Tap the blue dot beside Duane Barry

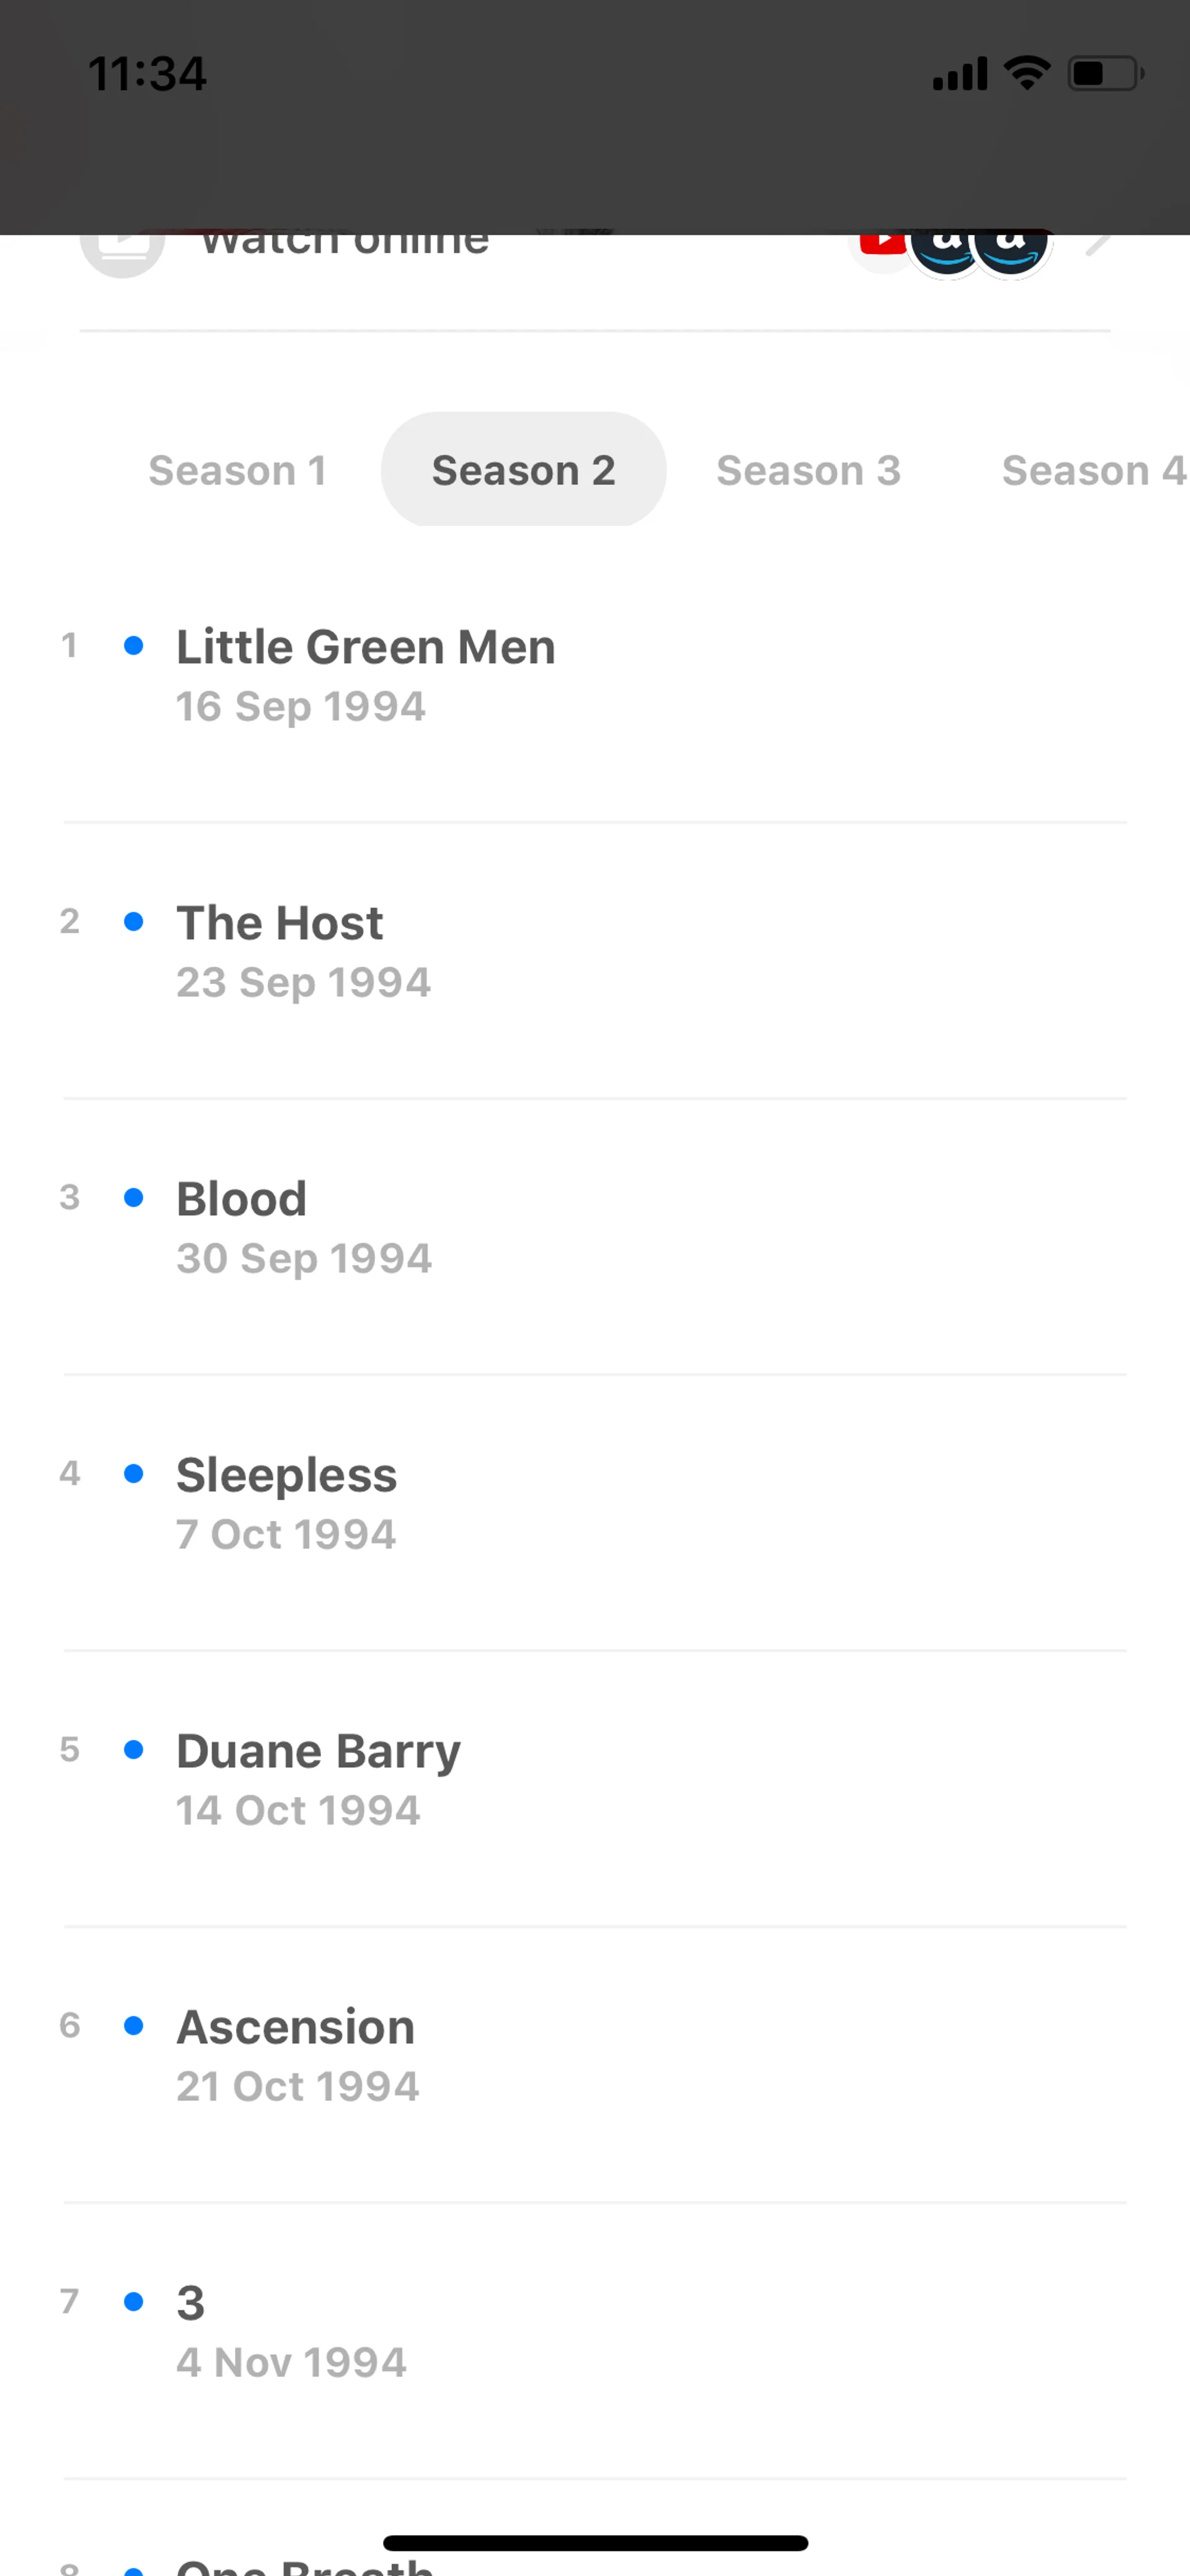click(x=133, y=1750)
